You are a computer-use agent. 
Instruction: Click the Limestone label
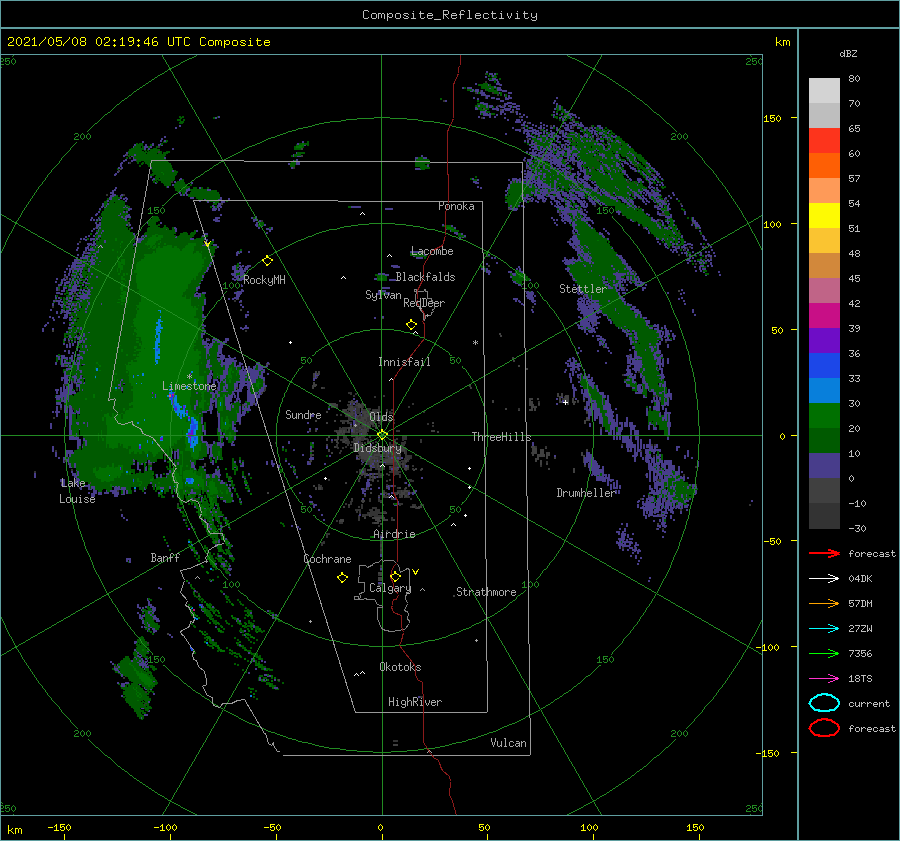coord(189,386)
